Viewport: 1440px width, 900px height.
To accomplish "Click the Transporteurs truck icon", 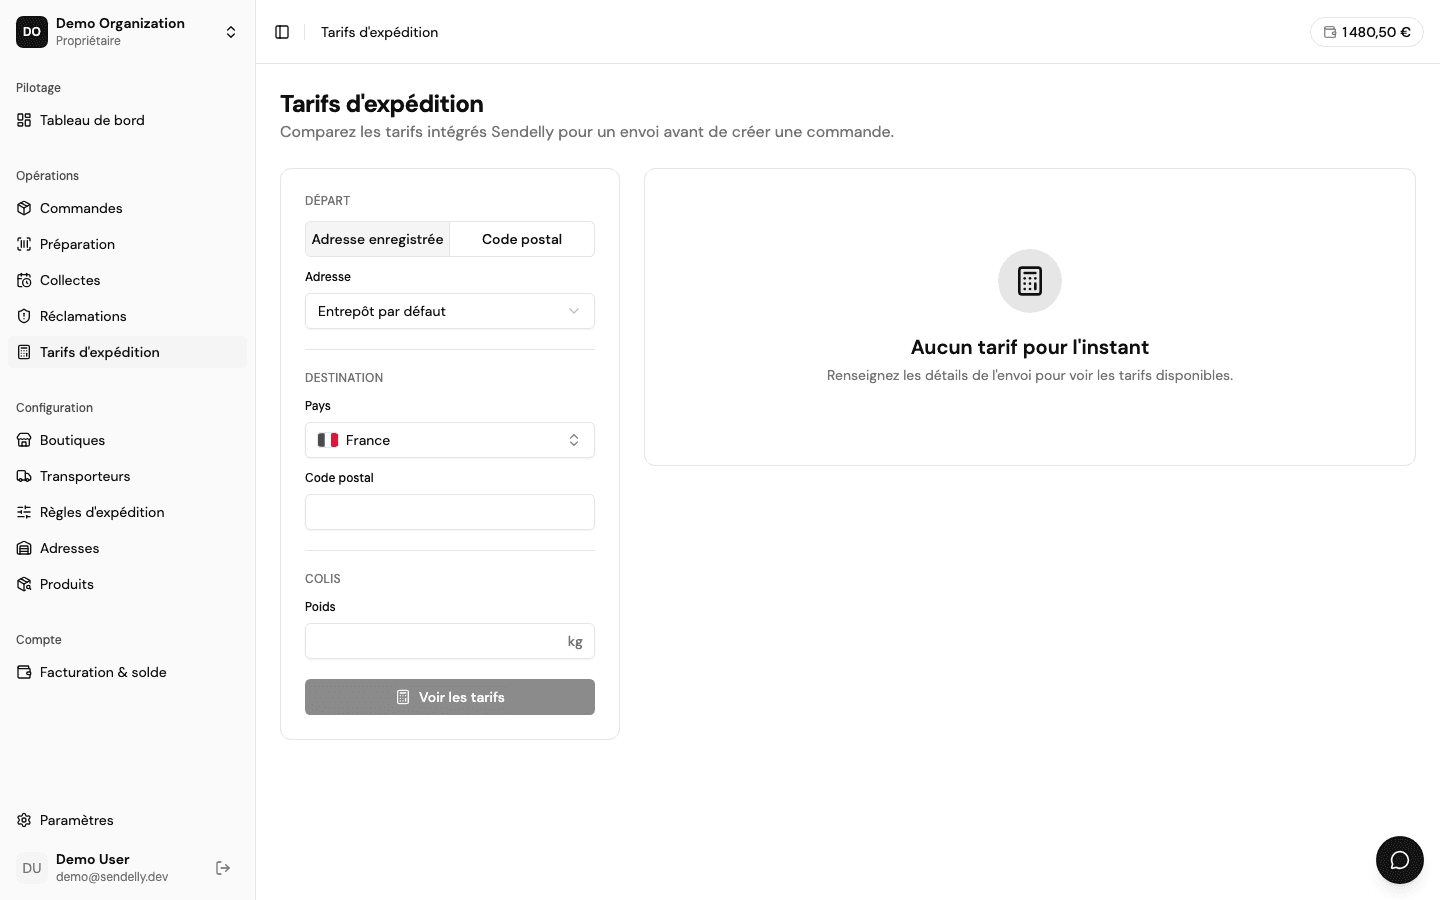I will pos(24,476).
